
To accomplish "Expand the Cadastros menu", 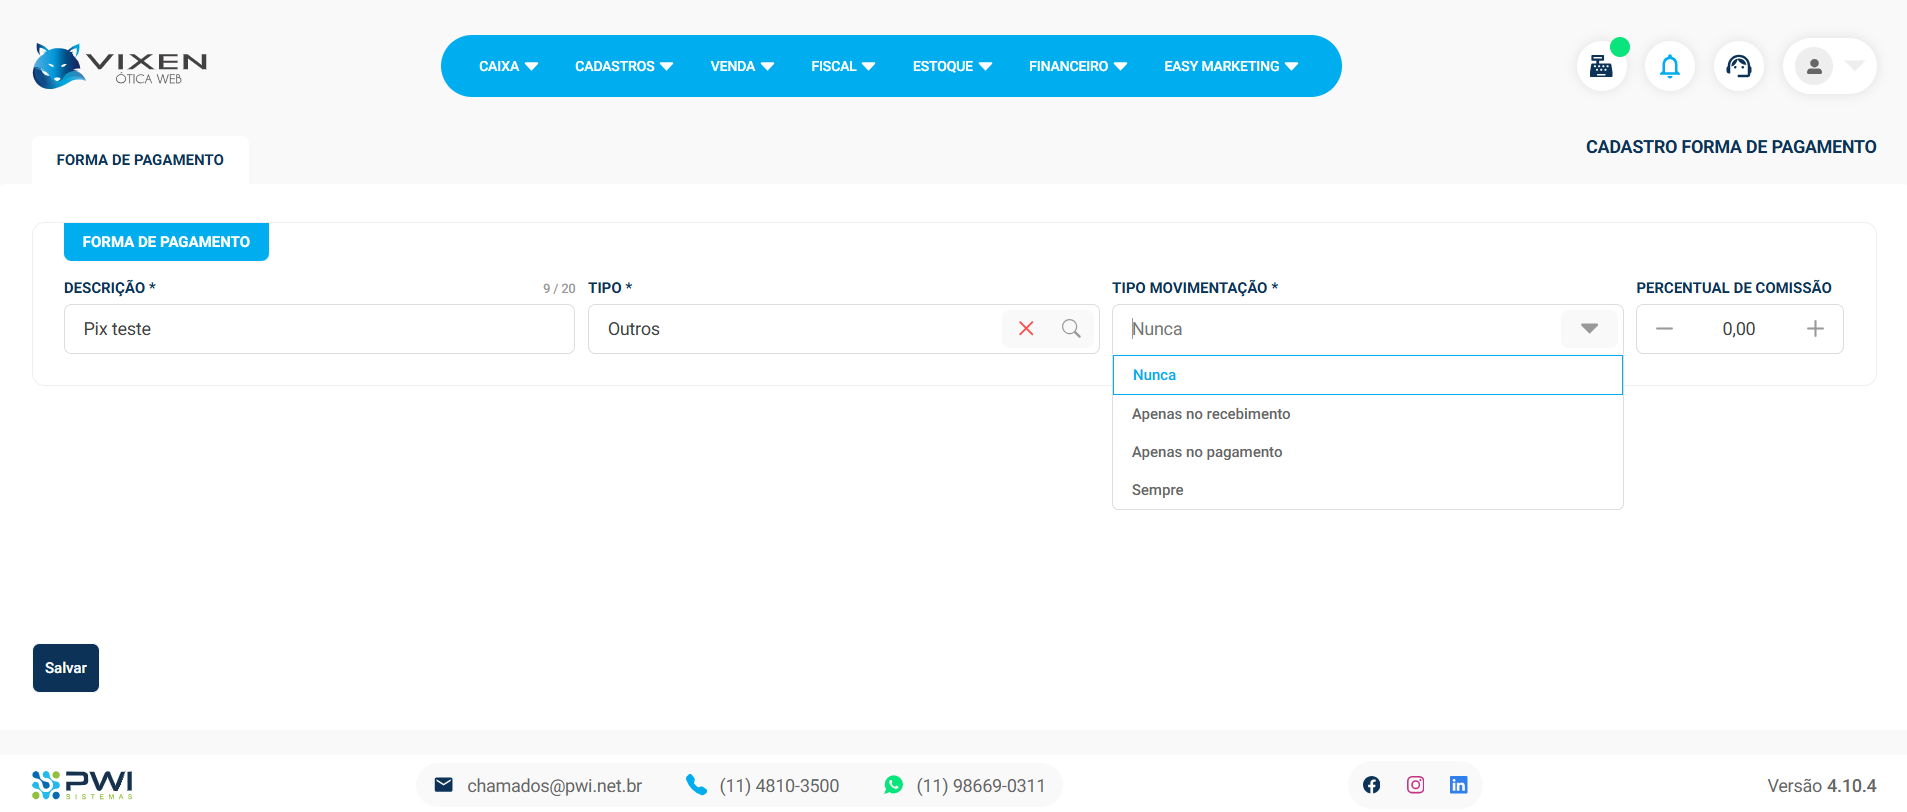I will 623,66.
